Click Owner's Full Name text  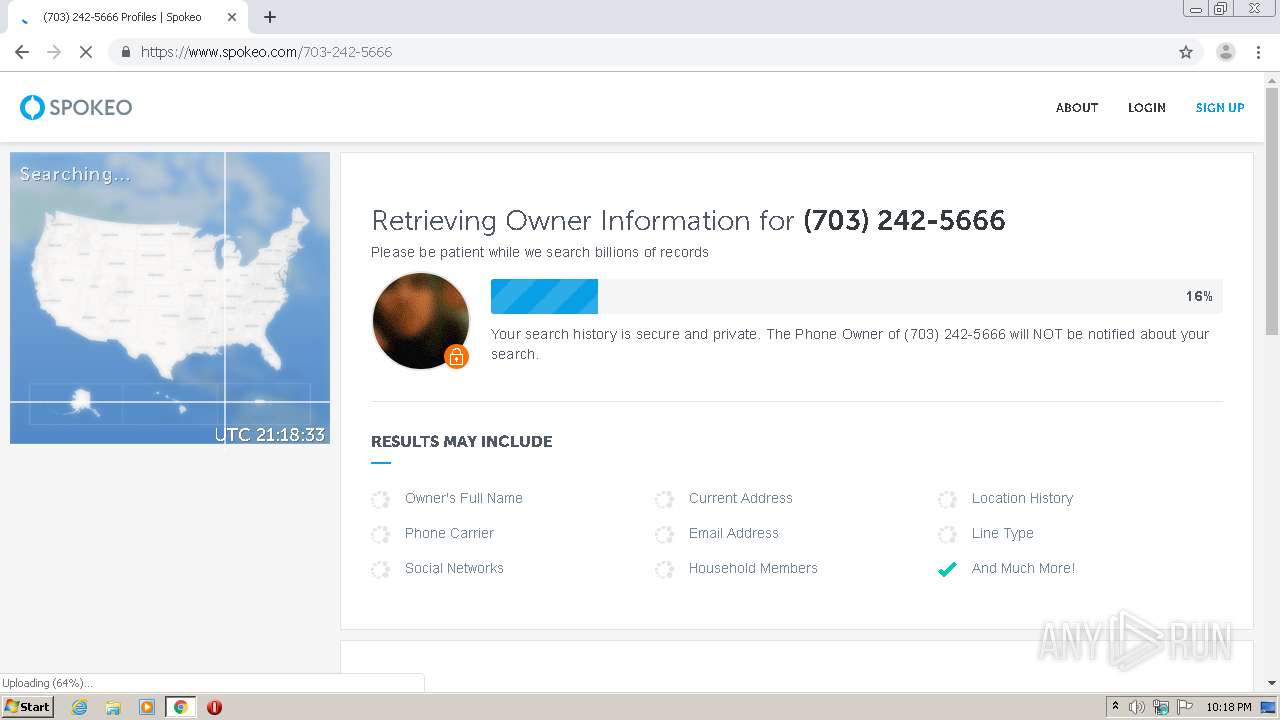click(x=464, y=498)
